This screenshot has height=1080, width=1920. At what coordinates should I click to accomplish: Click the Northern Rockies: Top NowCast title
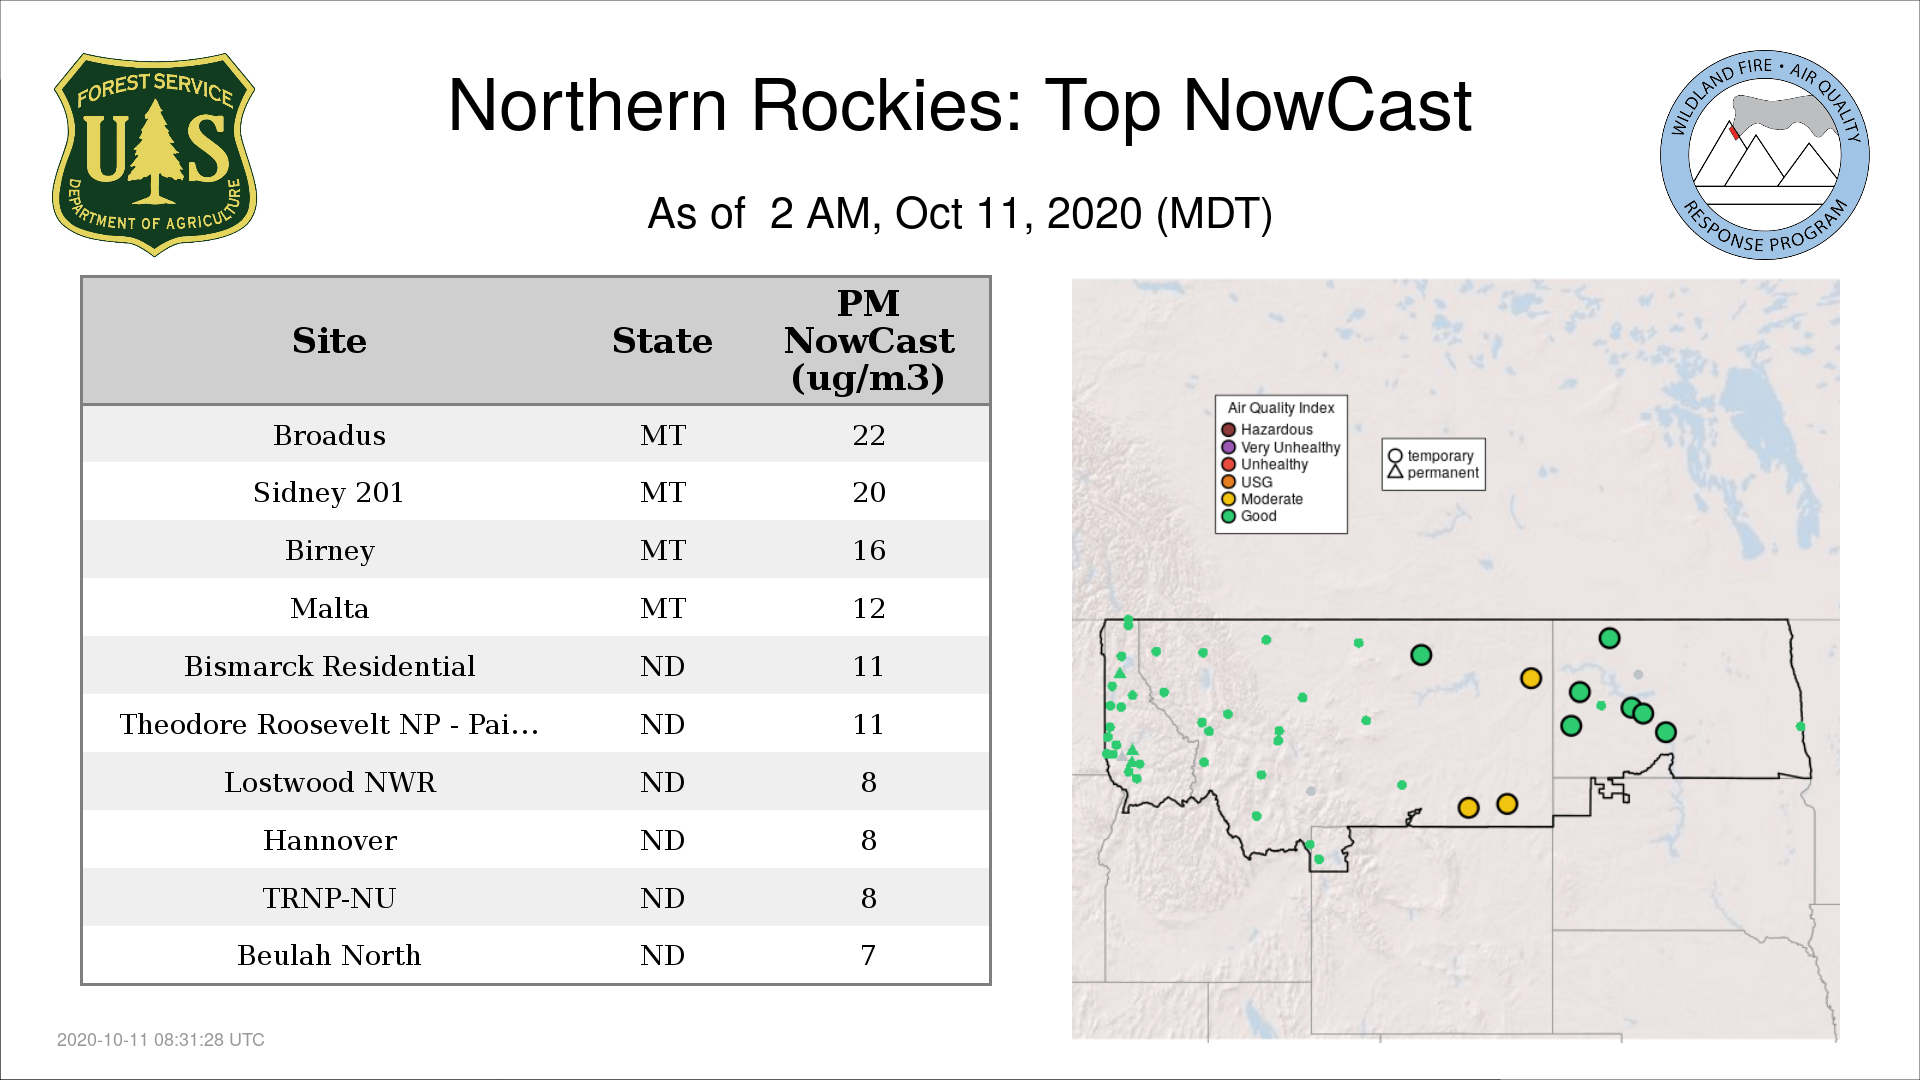[959, 106]
